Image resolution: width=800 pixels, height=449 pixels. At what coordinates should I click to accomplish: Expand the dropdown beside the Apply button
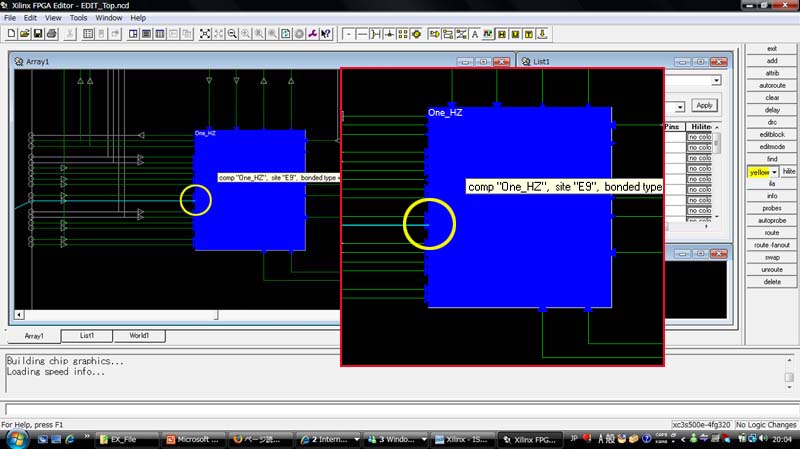click(x=680, y=107)
